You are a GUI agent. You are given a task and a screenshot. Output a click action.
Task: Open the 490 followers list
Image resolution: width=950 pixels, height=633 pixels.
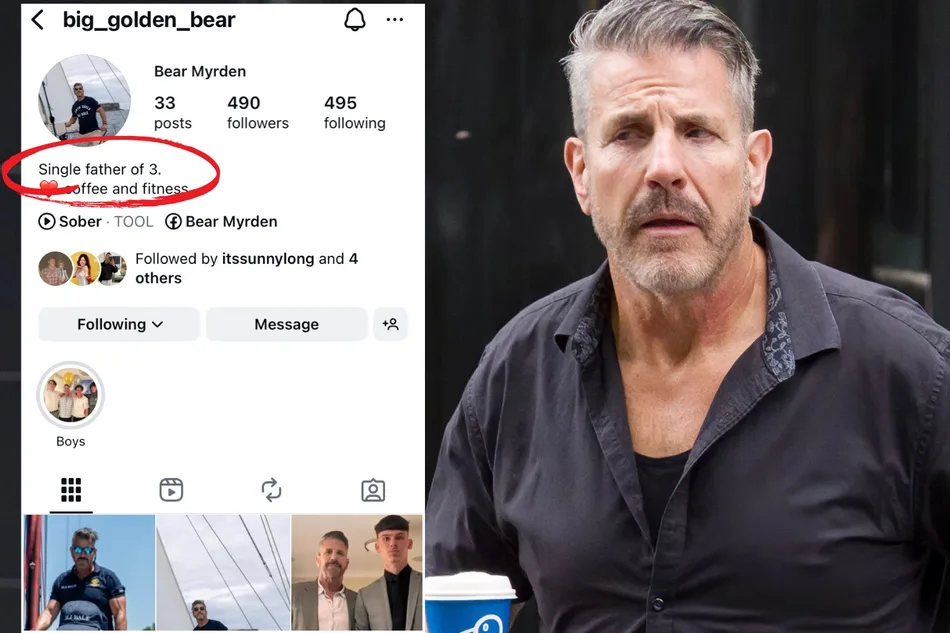click(x=257, y=113)
